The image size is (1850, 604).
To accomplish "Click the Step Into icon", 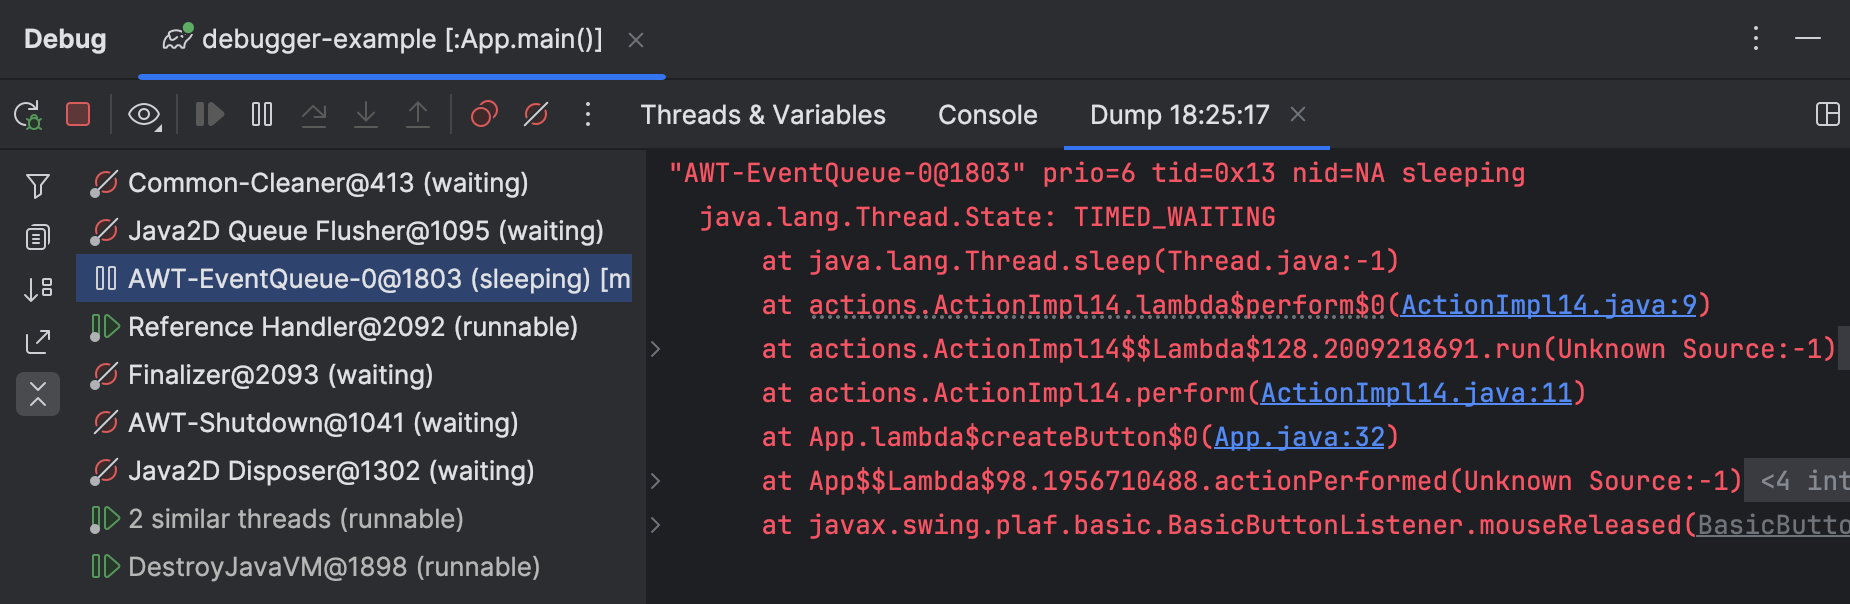I will 366,115.
